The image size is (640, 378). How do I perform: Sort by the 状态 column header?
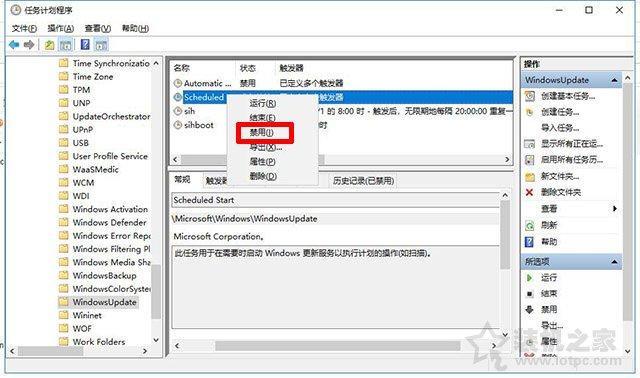tap(255, 68)
